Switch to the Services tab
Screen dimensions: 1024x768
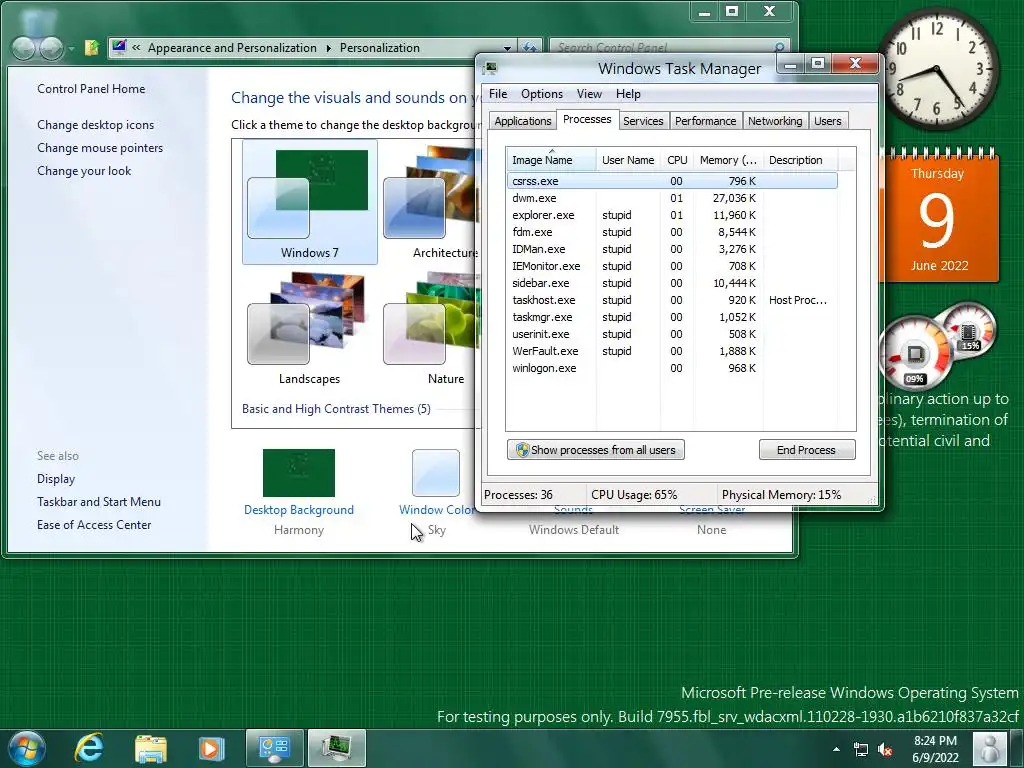643,121
